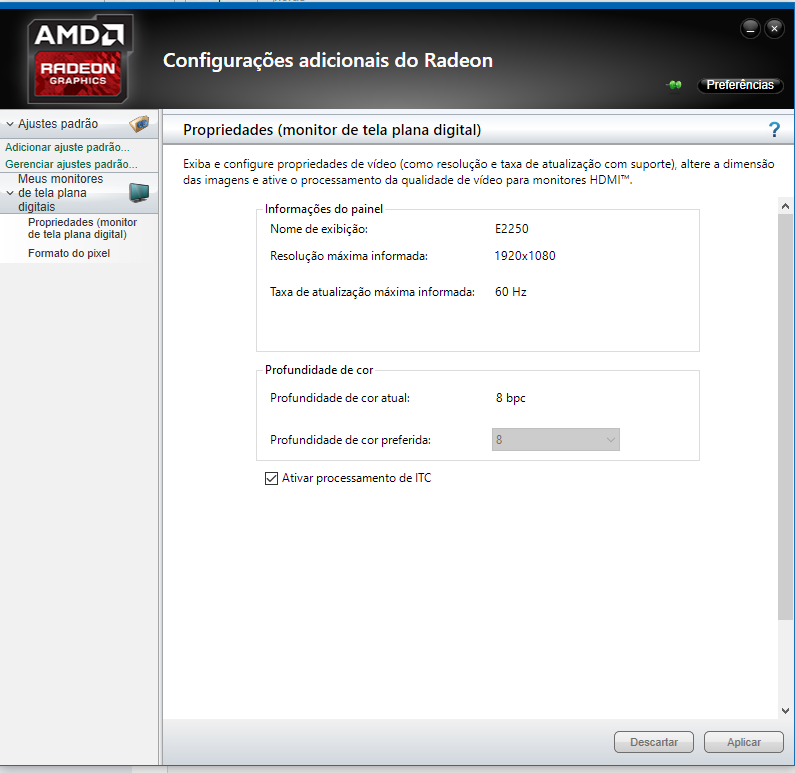Viewport: 795px width, 773px height.
Task: Click the vertical scrollbar thumb
Action: click(785, 416)
